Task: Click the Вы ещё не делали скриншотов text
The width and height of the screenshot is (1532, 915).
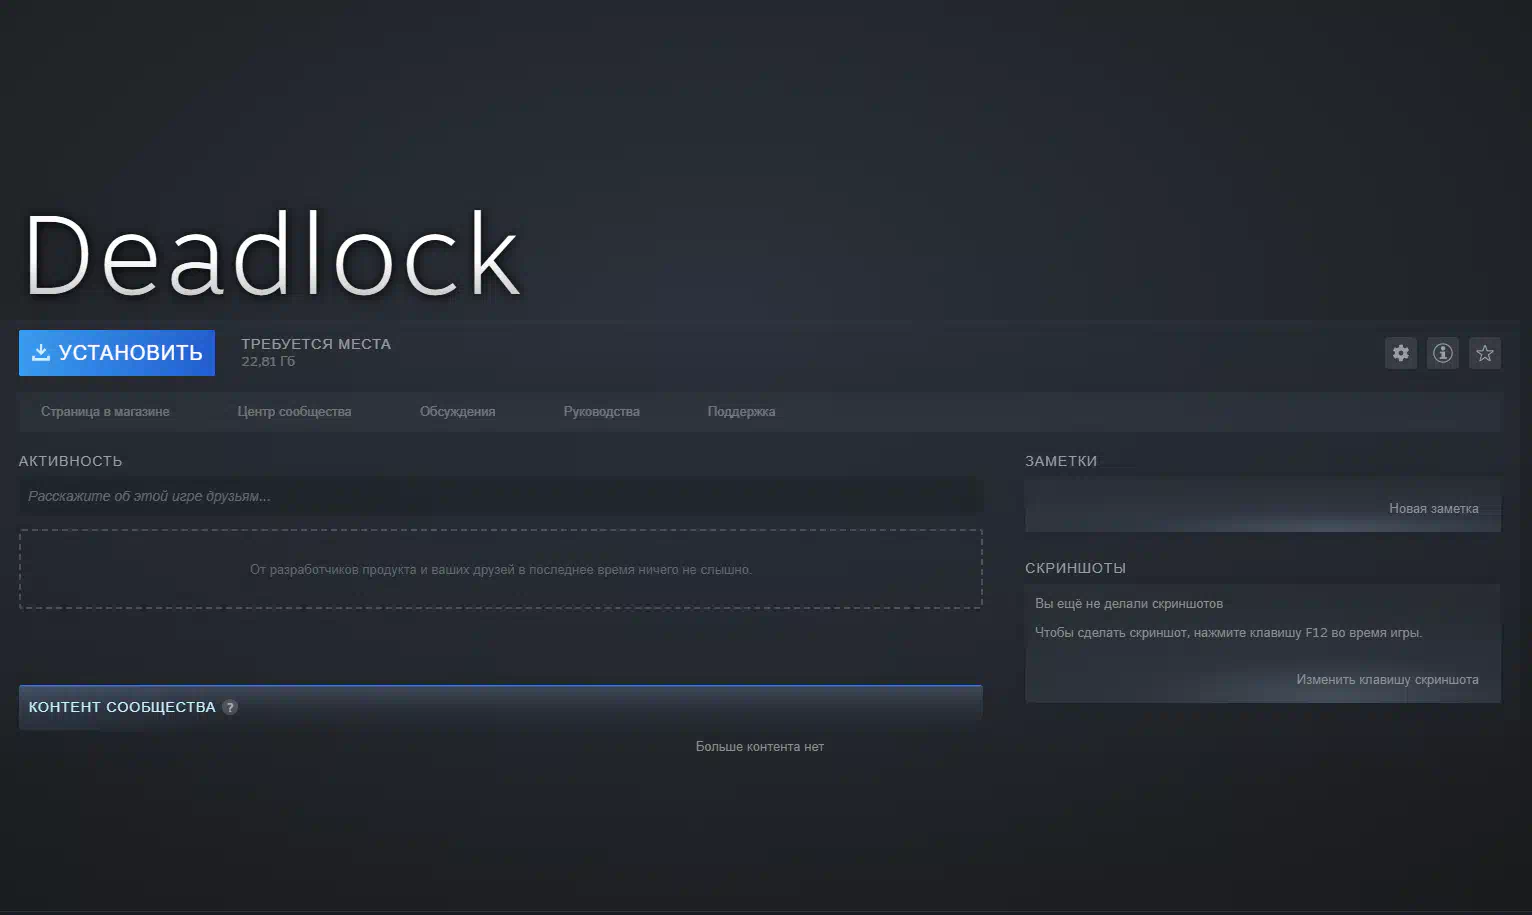Action: tap(1129, 604)
